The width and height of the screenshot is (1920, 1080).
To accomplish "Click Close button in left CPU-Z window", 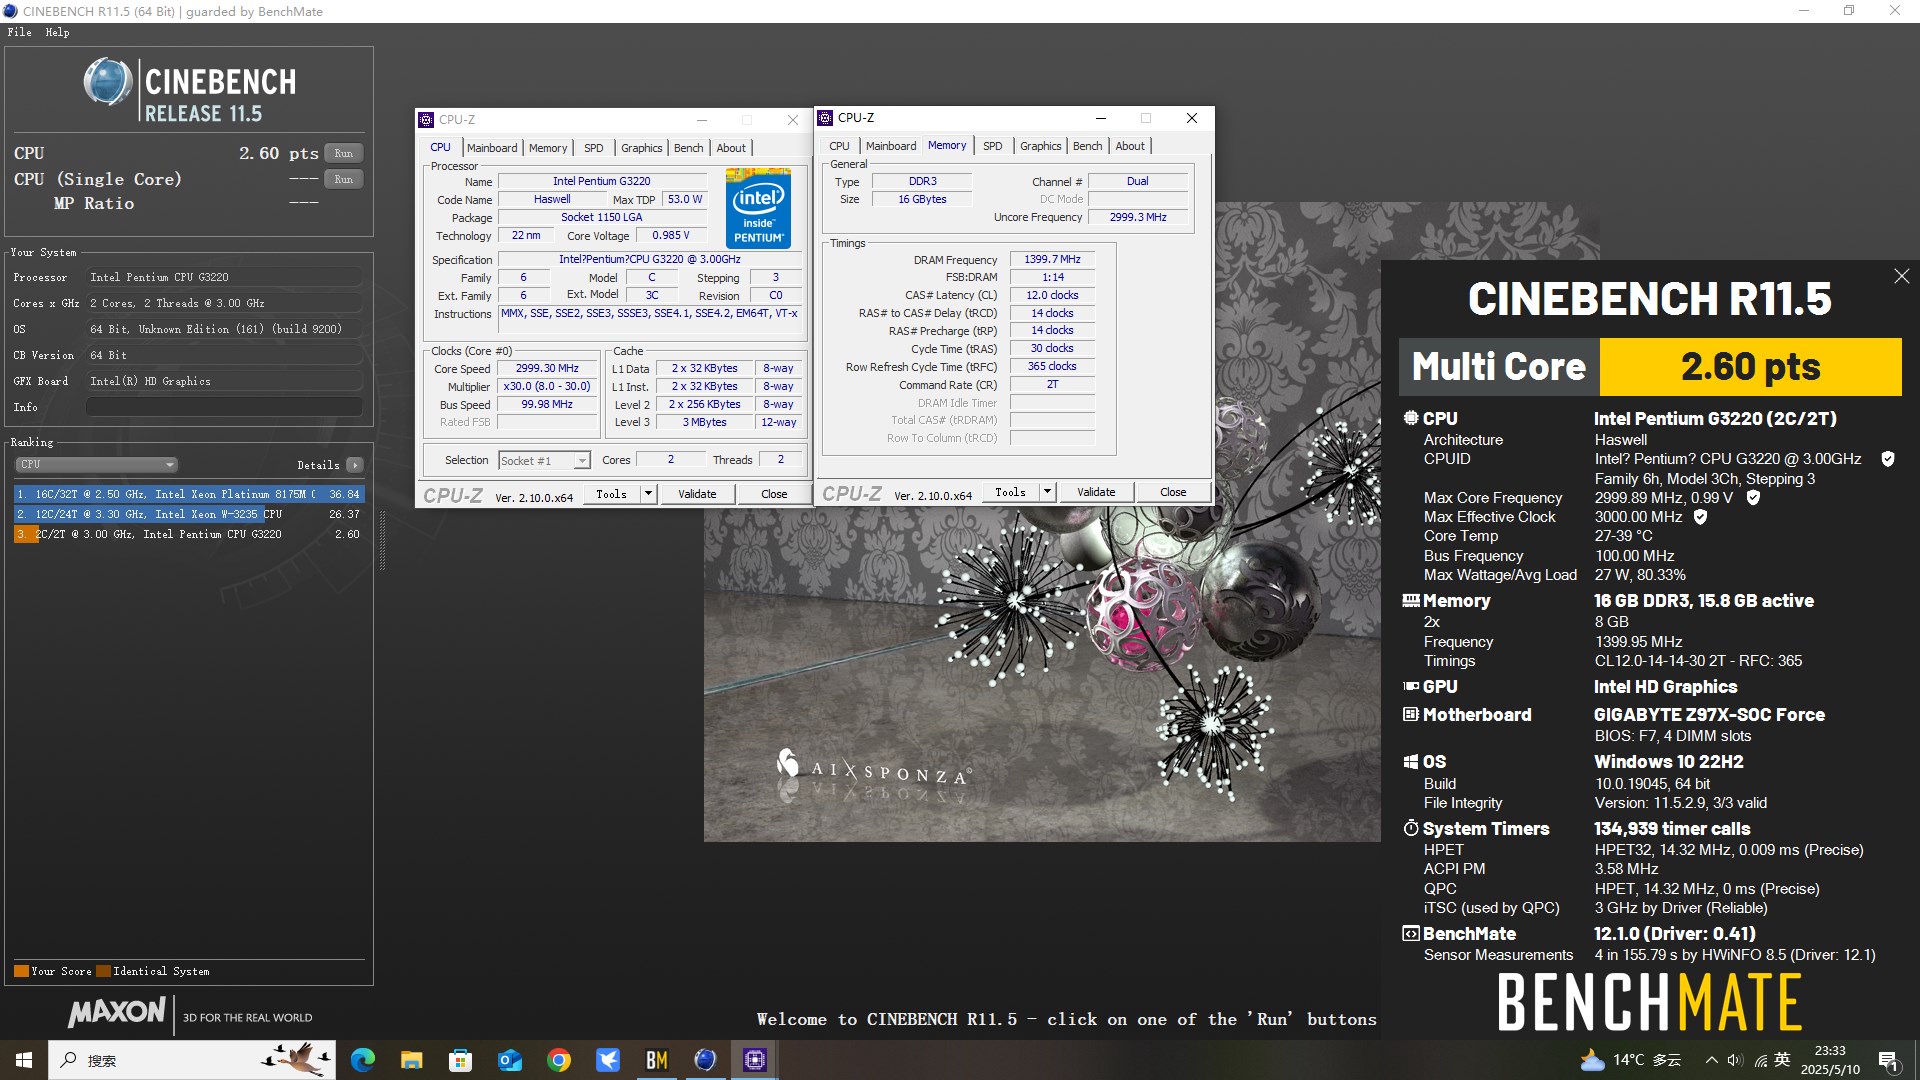I will click(774, 494).
